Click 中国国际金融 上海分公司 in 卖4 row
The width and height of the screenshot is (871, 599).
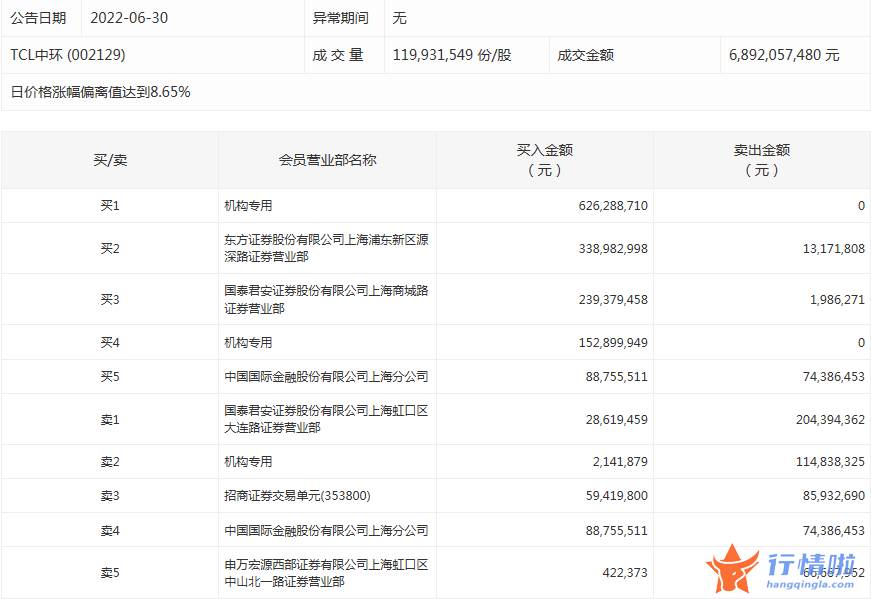pyautogui.click(x=326, y=531)
